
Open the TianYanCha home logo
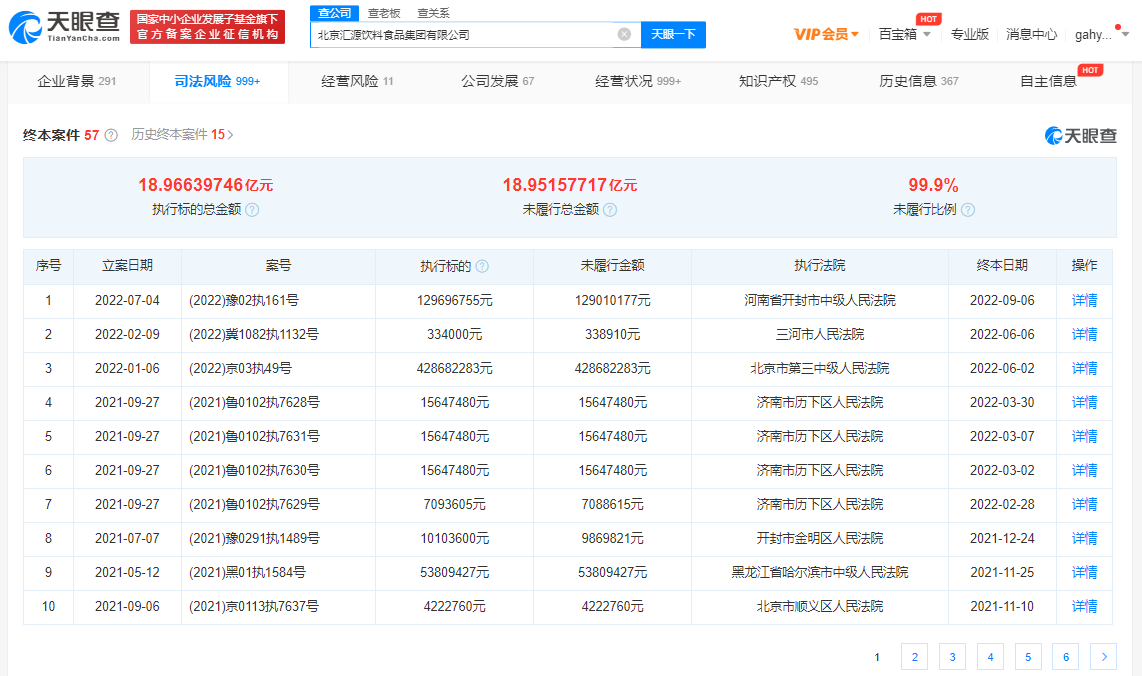tap(64, 27)
